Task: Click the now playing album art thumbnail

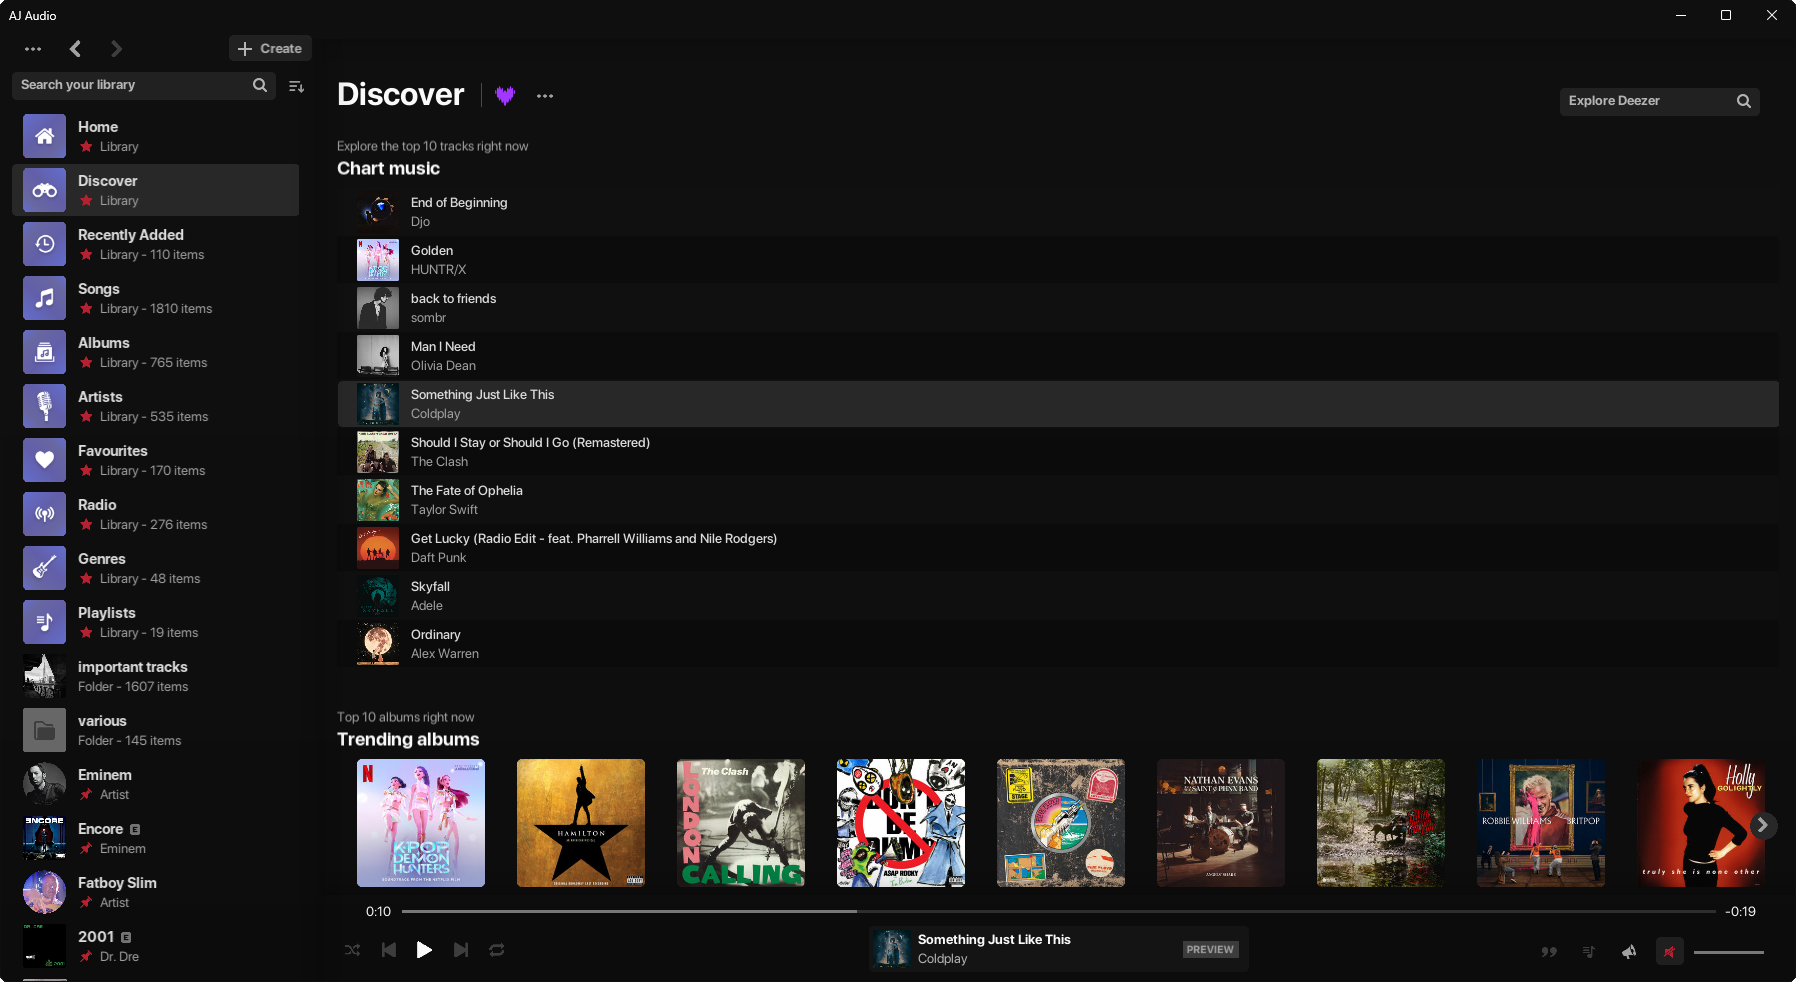Action: click(891, 949)
